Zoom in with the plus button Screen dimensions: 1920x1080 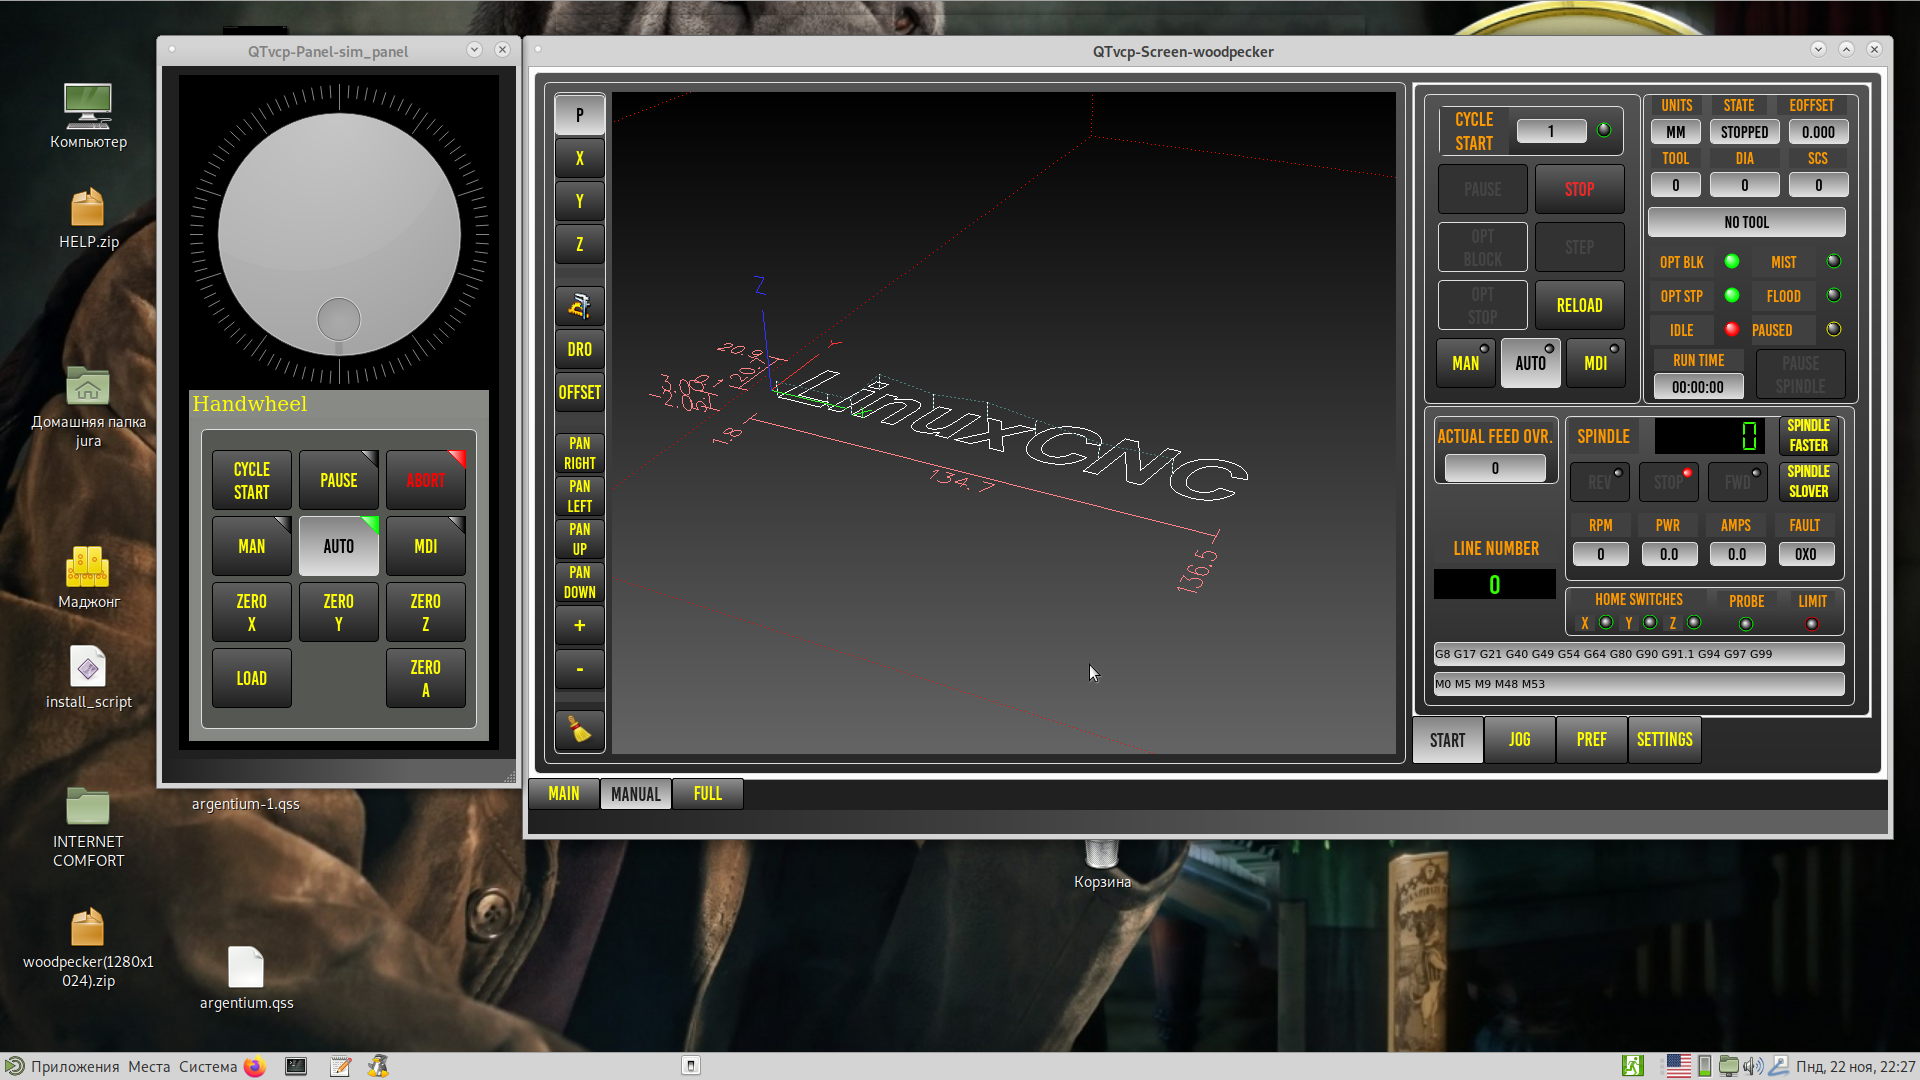coord(579,626)
